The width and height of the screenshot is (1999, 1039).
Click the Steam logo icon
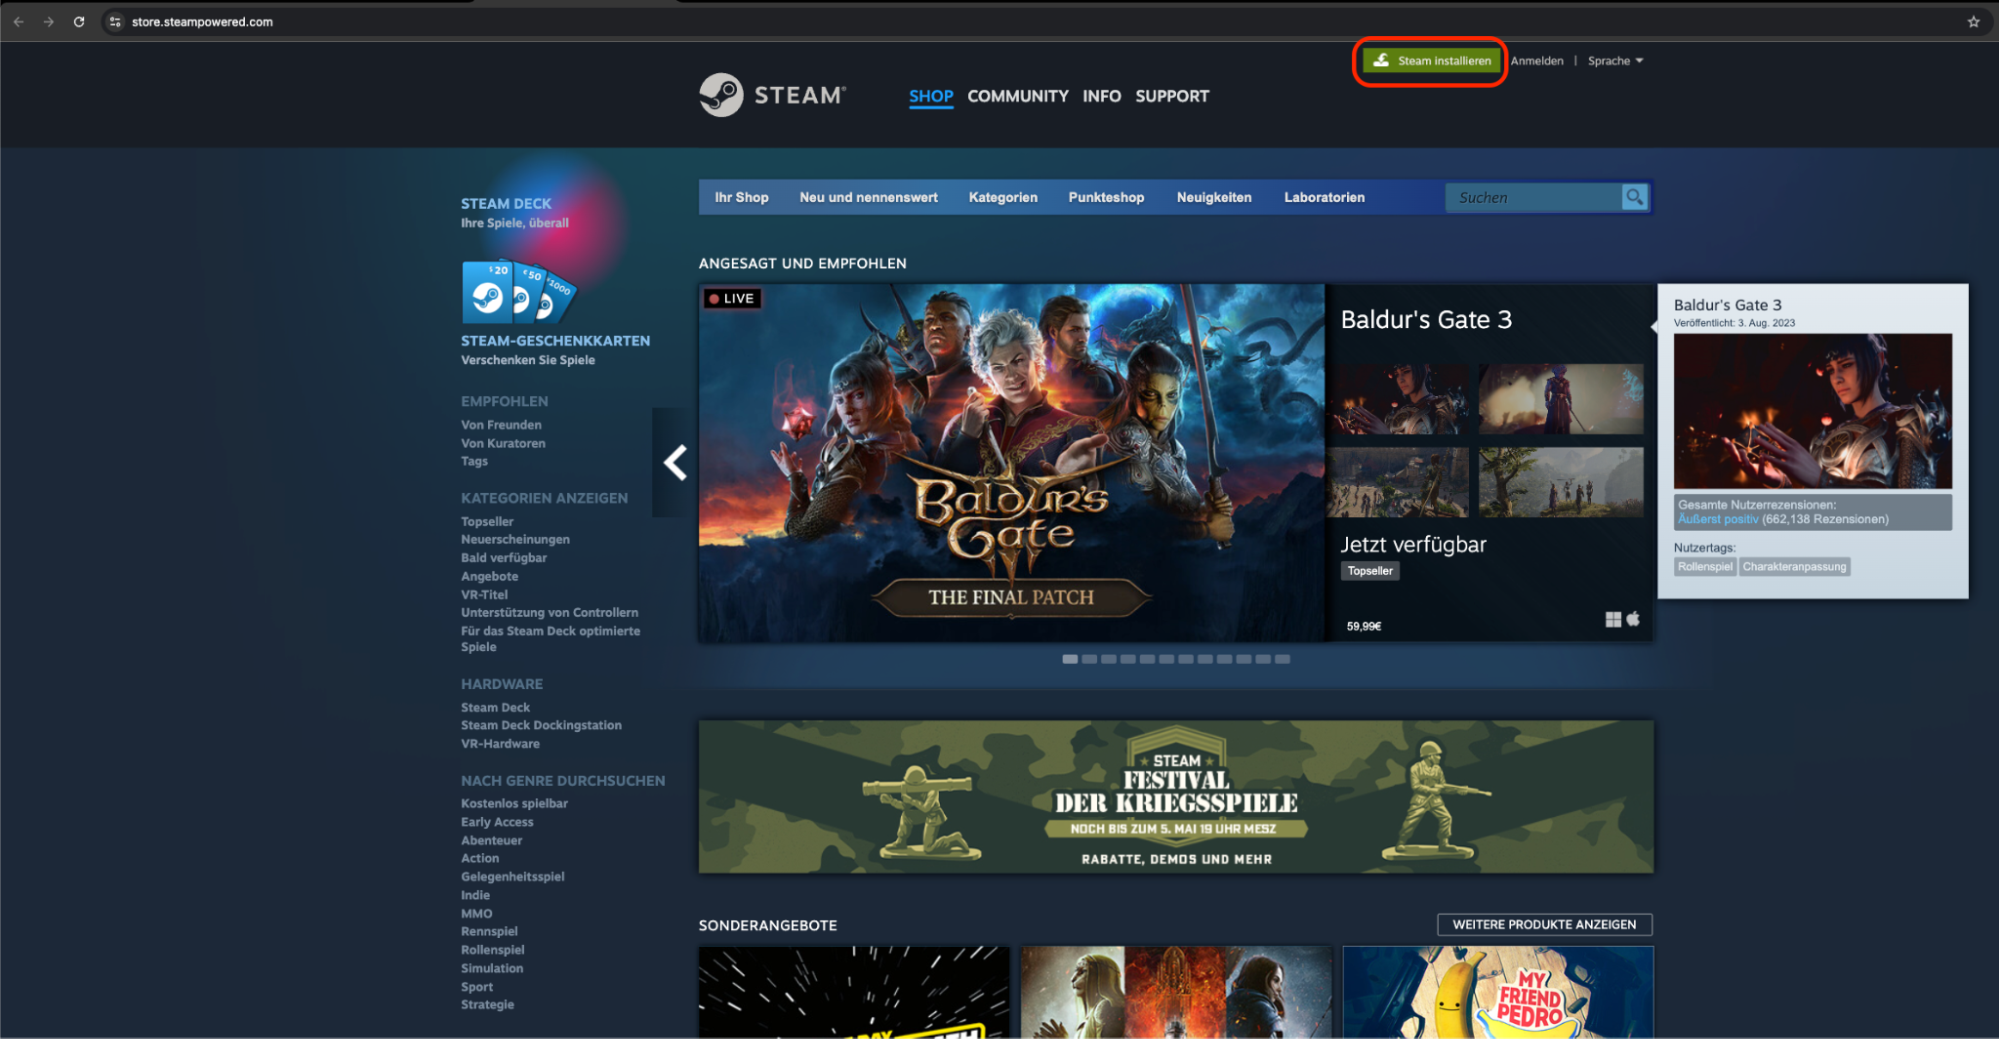pyautogui.click(x=722, y=95)
